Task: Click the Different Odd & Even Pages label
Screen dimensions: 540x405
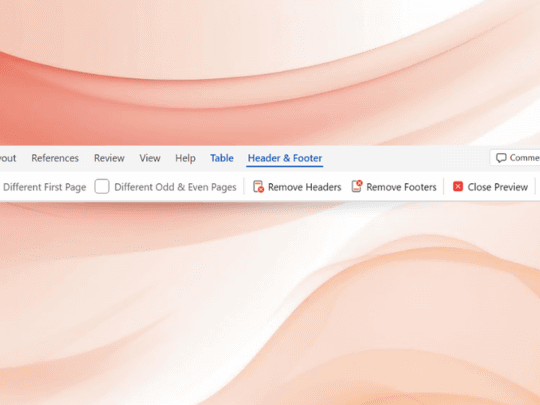Action: pos(175,187)
